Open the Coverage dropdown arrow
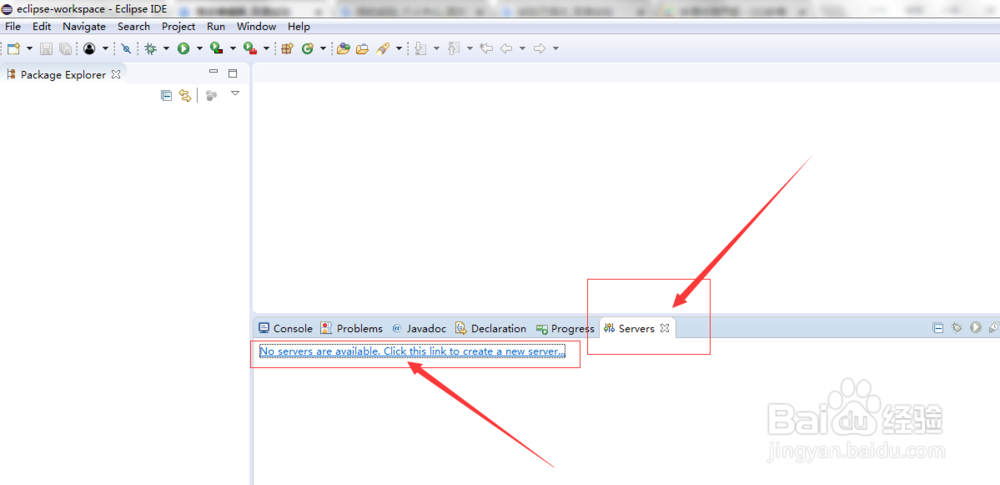Screen dimensions: 1000x485 coord(233,48)
